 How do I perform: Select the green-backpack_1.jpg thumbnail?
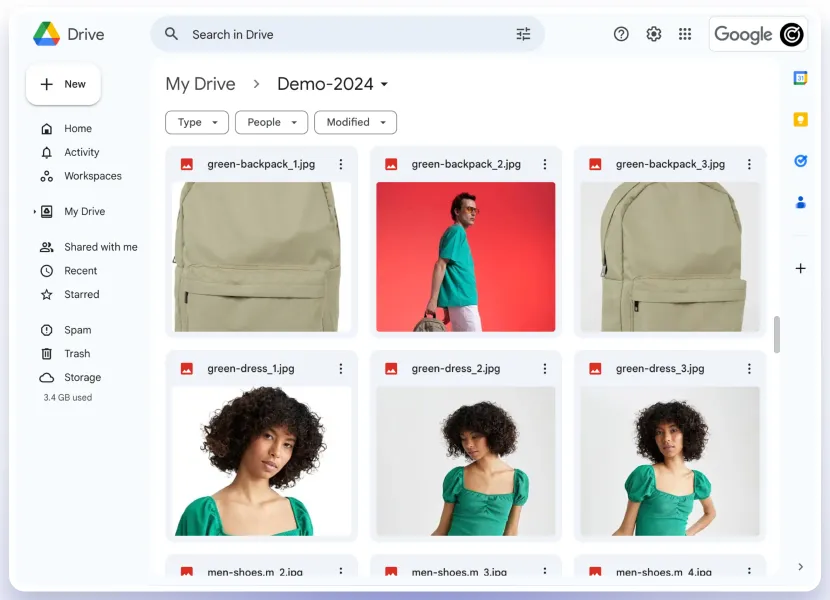[261, 257]
